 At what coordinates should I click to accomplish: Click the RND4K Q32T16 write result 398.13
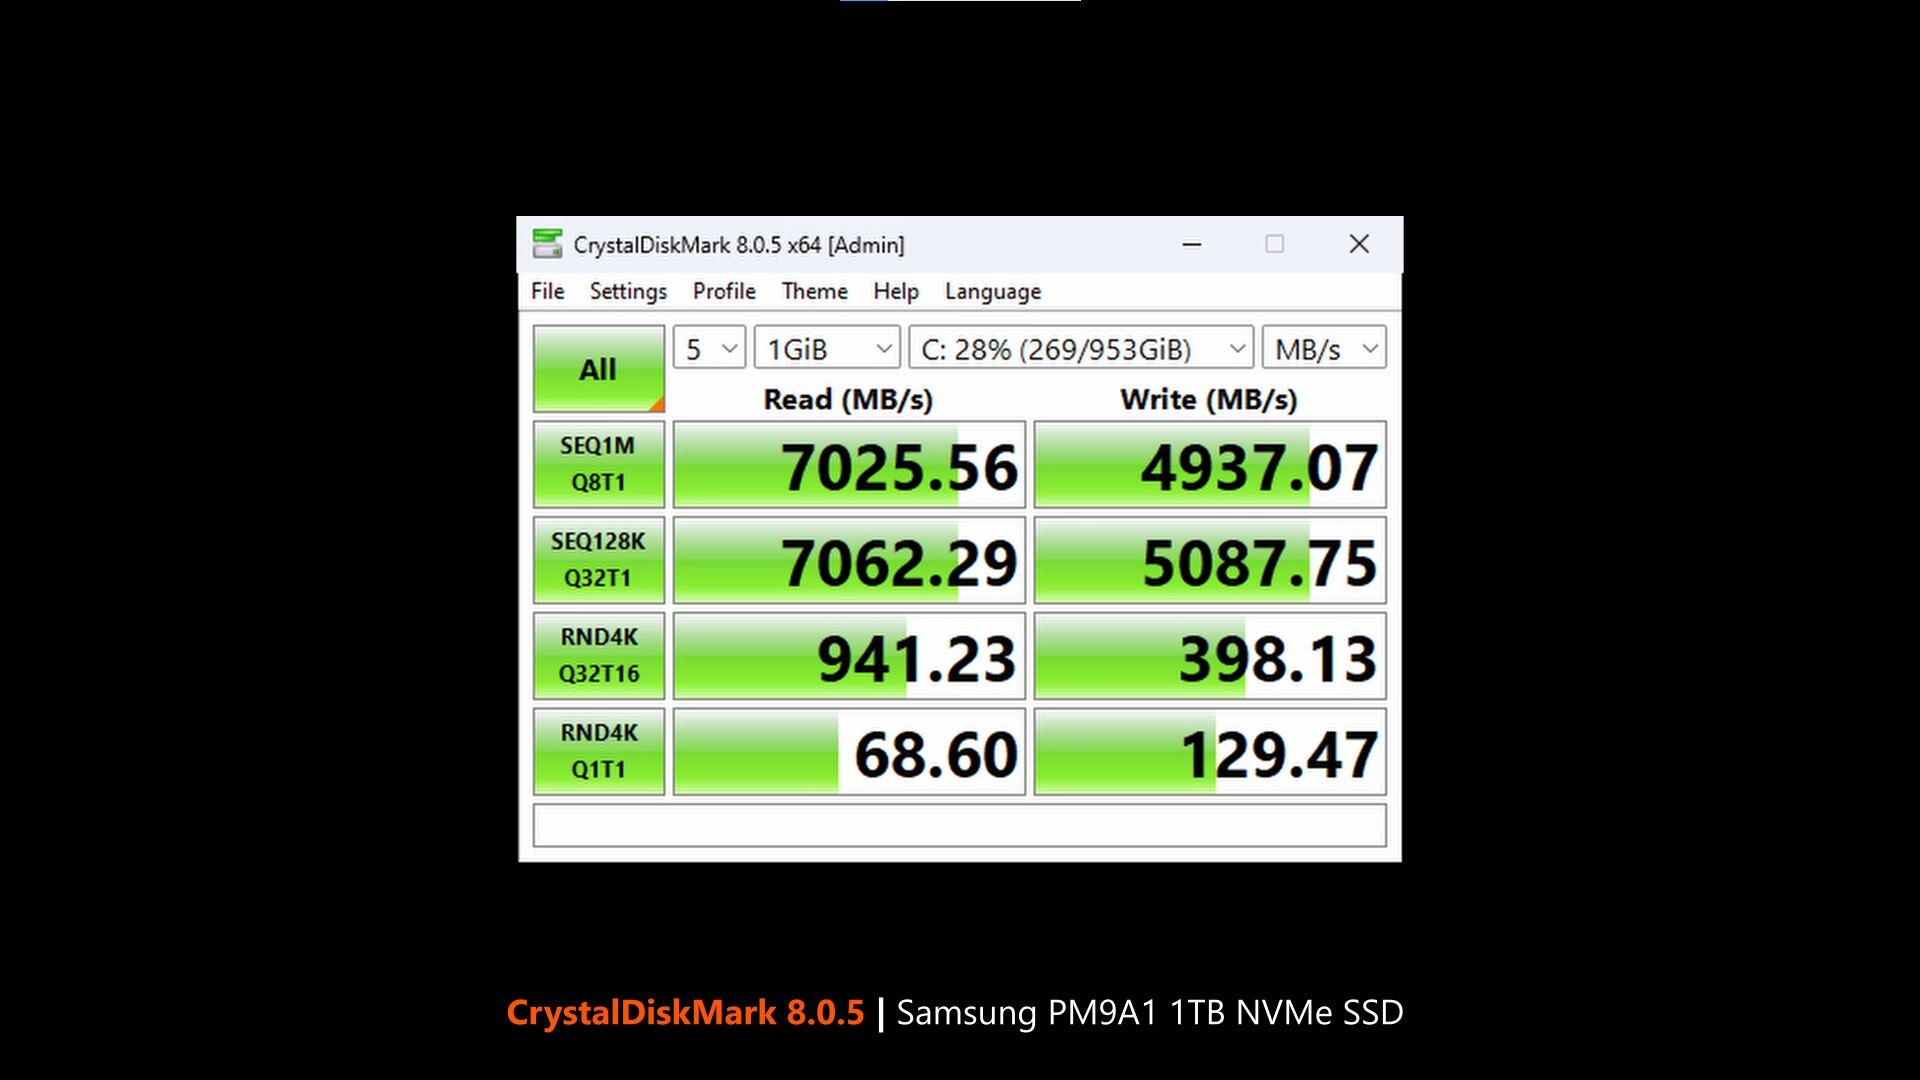pyautogui.click(x=1210, y=657)
